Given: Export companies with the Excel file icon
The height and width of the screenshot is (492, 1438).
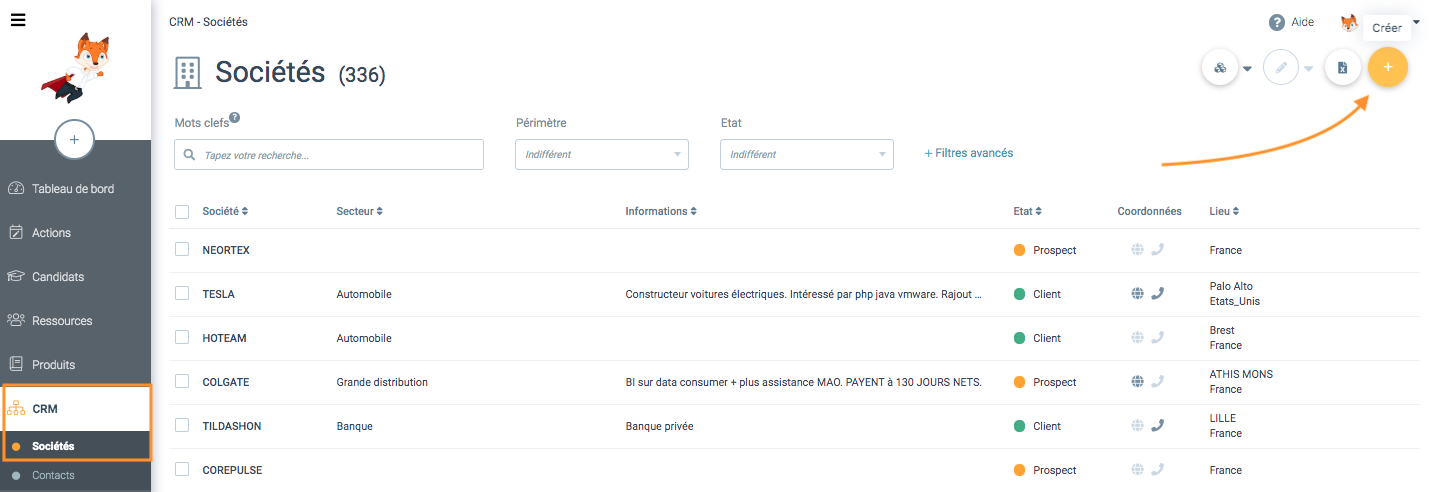Looking at the screenshot, I should click(x=1343, y=68).
